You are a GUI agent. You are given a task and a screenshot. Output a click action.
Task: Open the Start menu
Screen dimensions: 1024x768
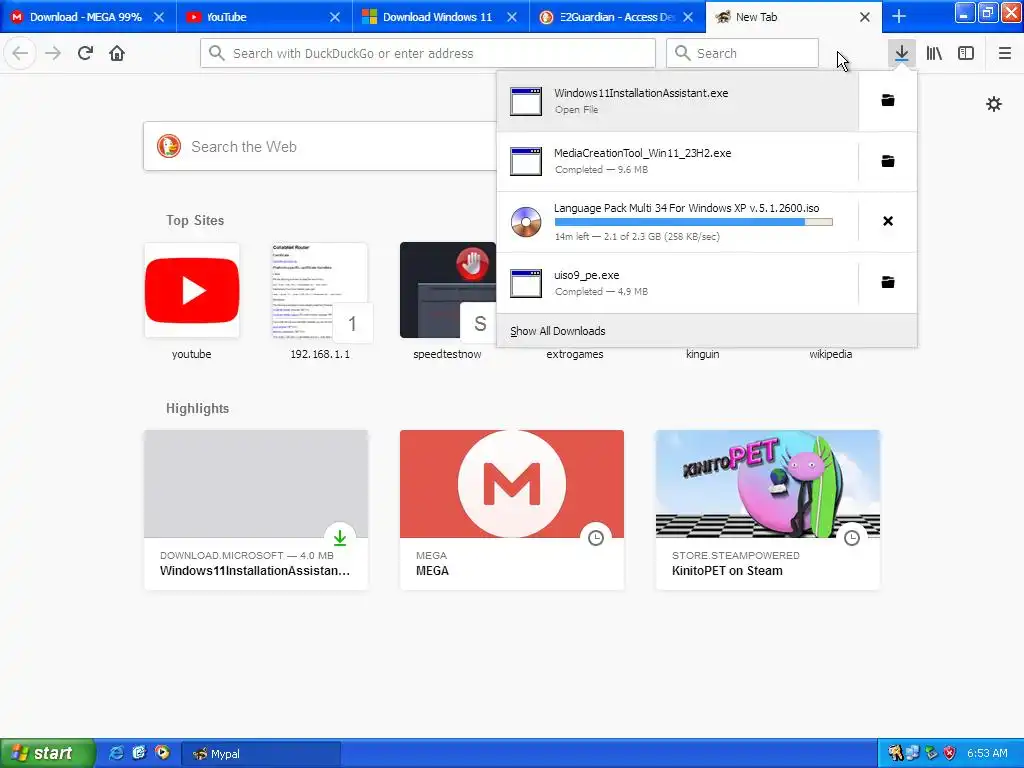(x=47, y=753)
